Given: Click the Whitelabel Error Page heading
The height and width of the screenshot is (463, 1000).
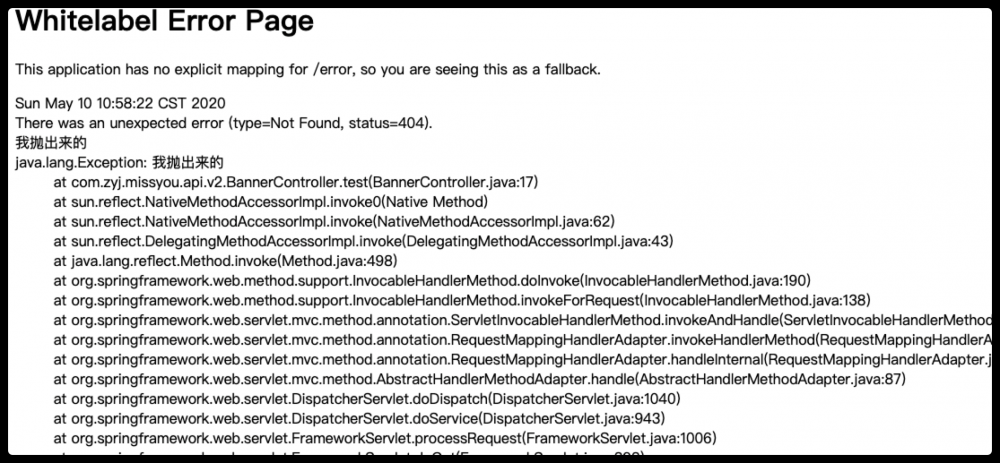Looking at the screenshot, I should 165,21.
